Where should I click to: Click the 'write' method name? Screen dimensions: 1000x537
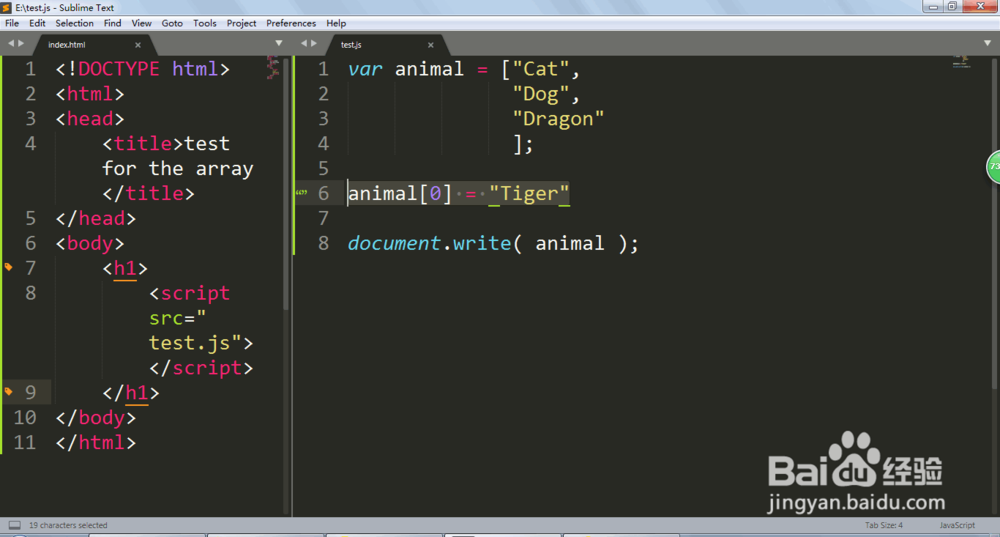[482, 243]
